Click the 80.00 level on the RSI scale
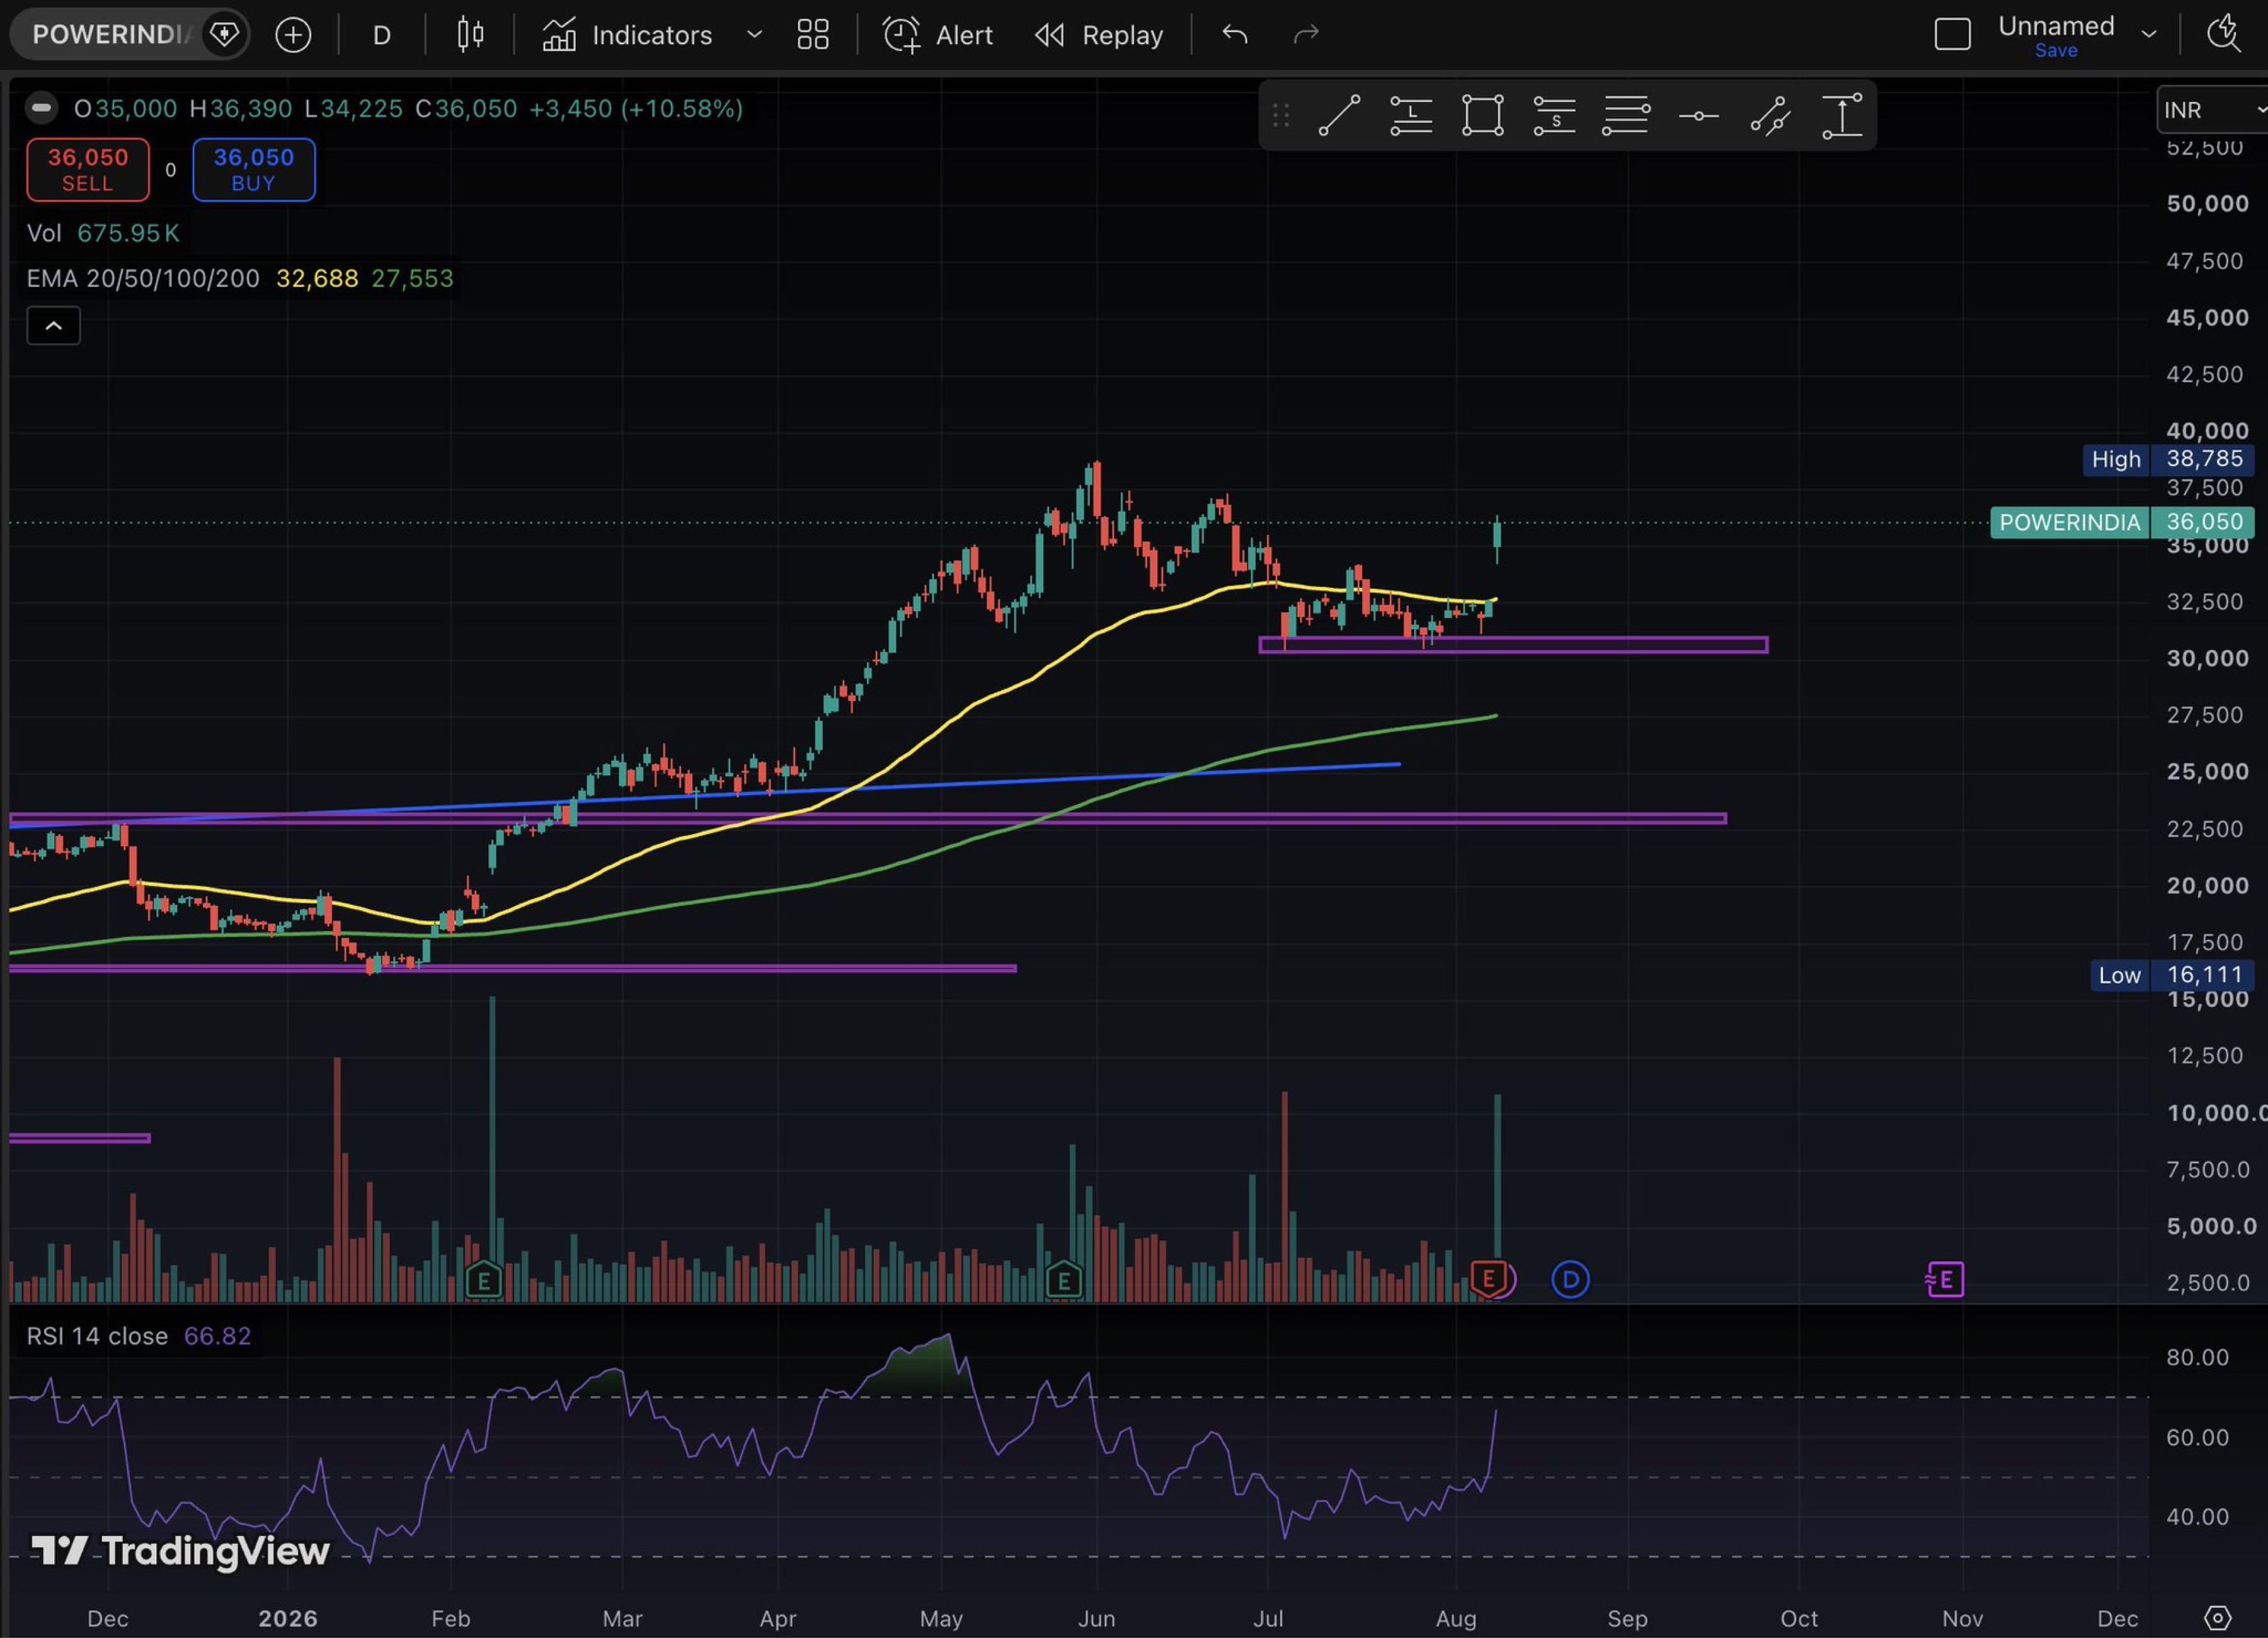The height and width of the screenshot is (1638, 2268). (x=2197, y=1357)
